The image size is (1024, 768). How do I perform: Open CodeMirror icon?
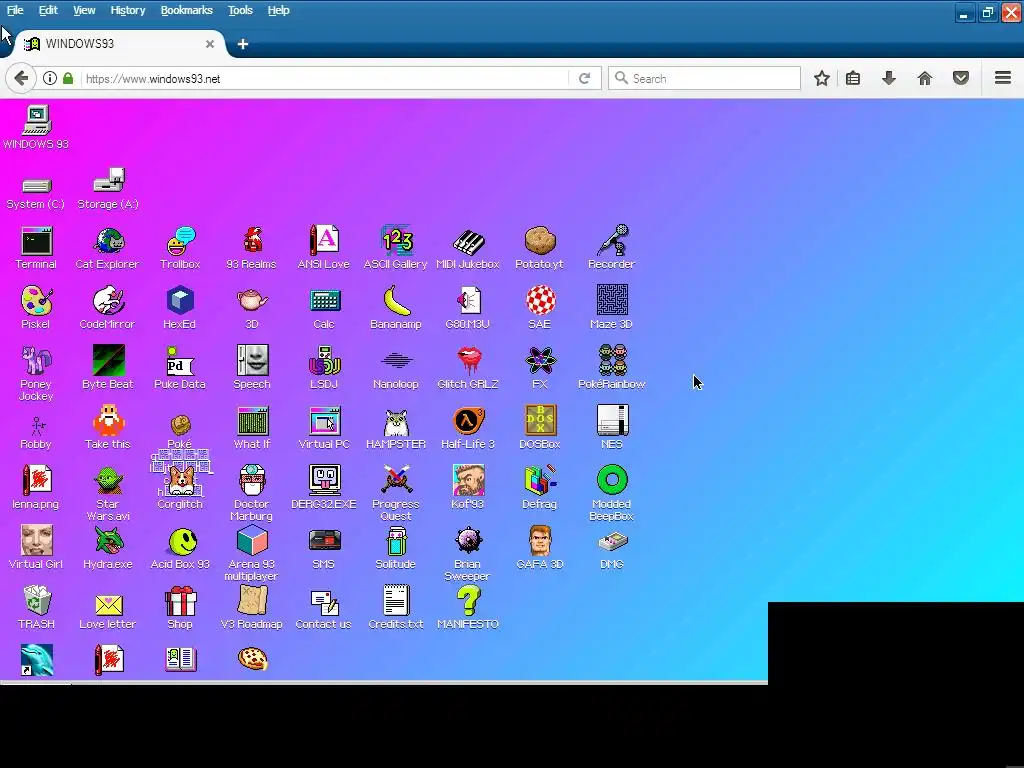click(108, 308)
